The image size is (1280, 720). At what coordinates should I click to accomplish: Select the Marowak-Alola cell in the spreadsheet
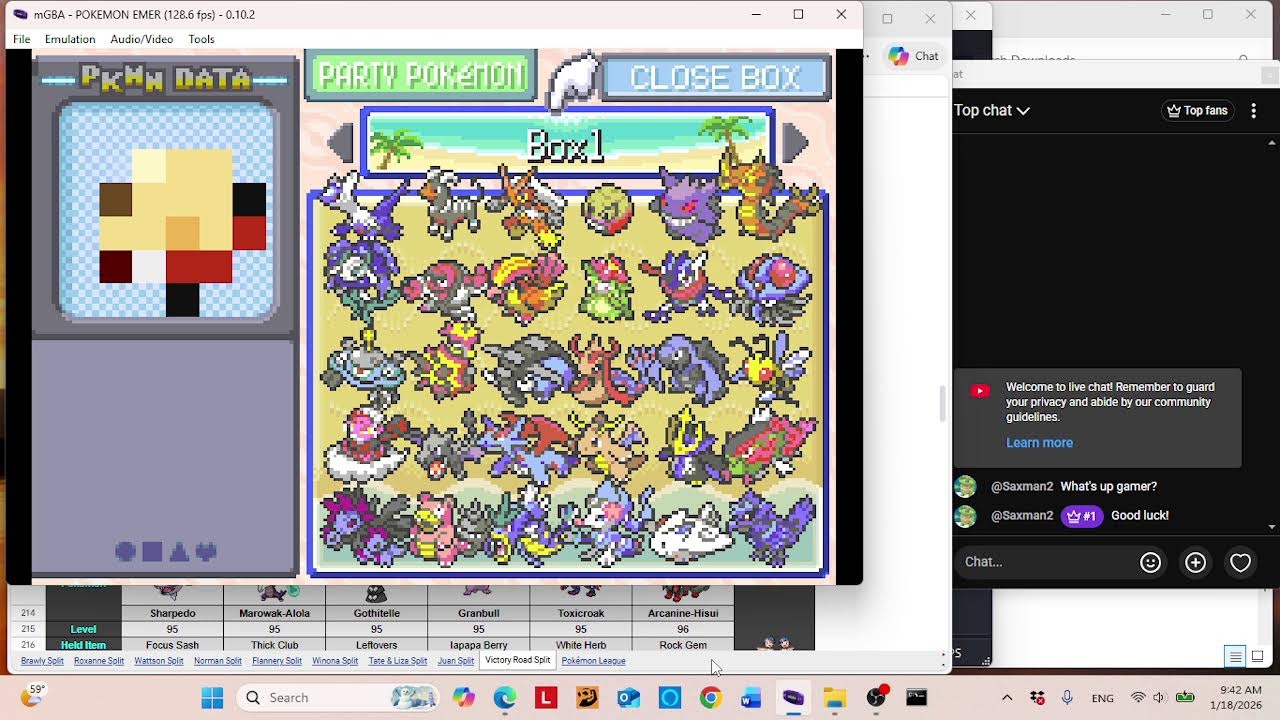point(275,613)
